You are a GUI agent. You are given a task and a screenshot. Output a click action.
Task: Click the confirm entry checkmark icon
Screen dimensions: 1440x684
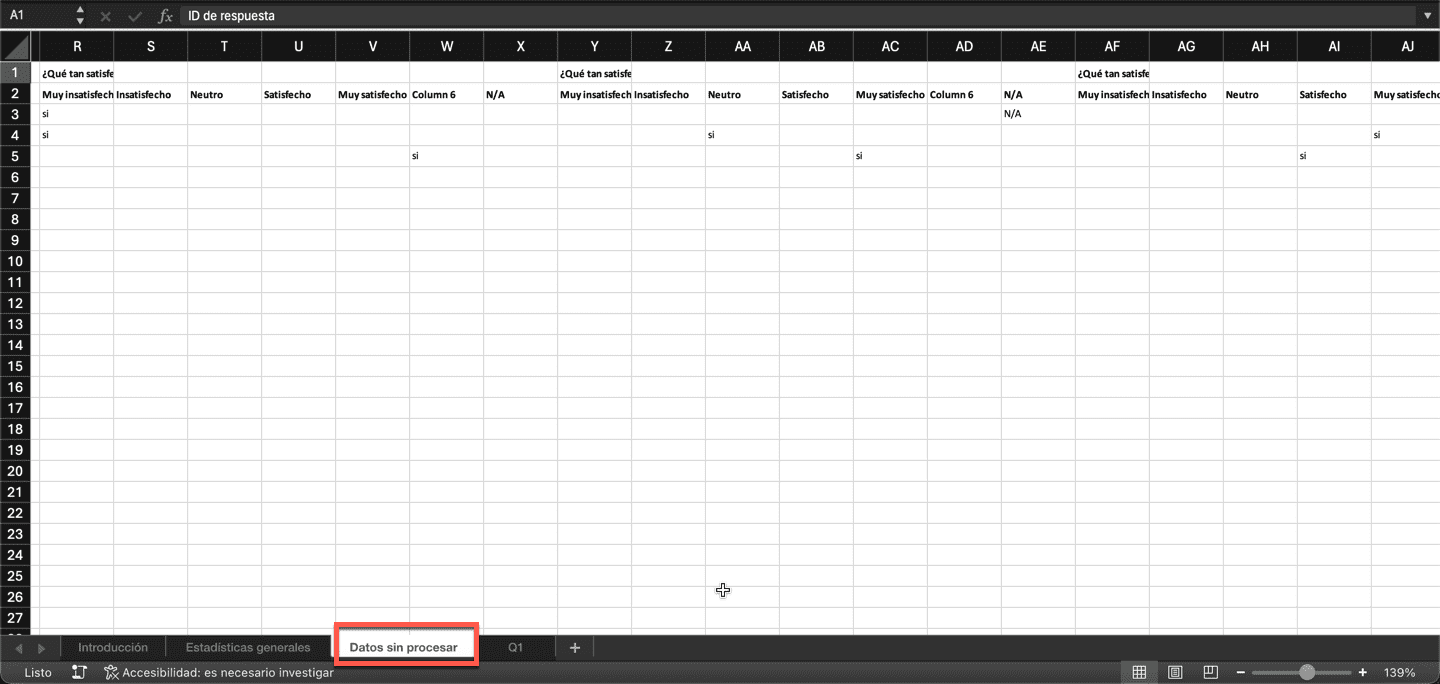(135, 16)
